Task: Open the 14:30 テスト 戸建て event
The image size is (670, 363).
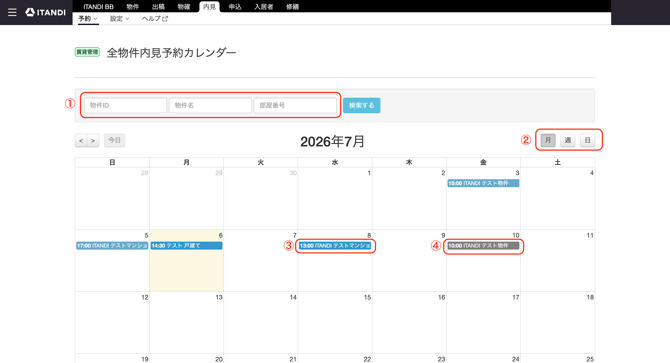Action: [186, 246]
